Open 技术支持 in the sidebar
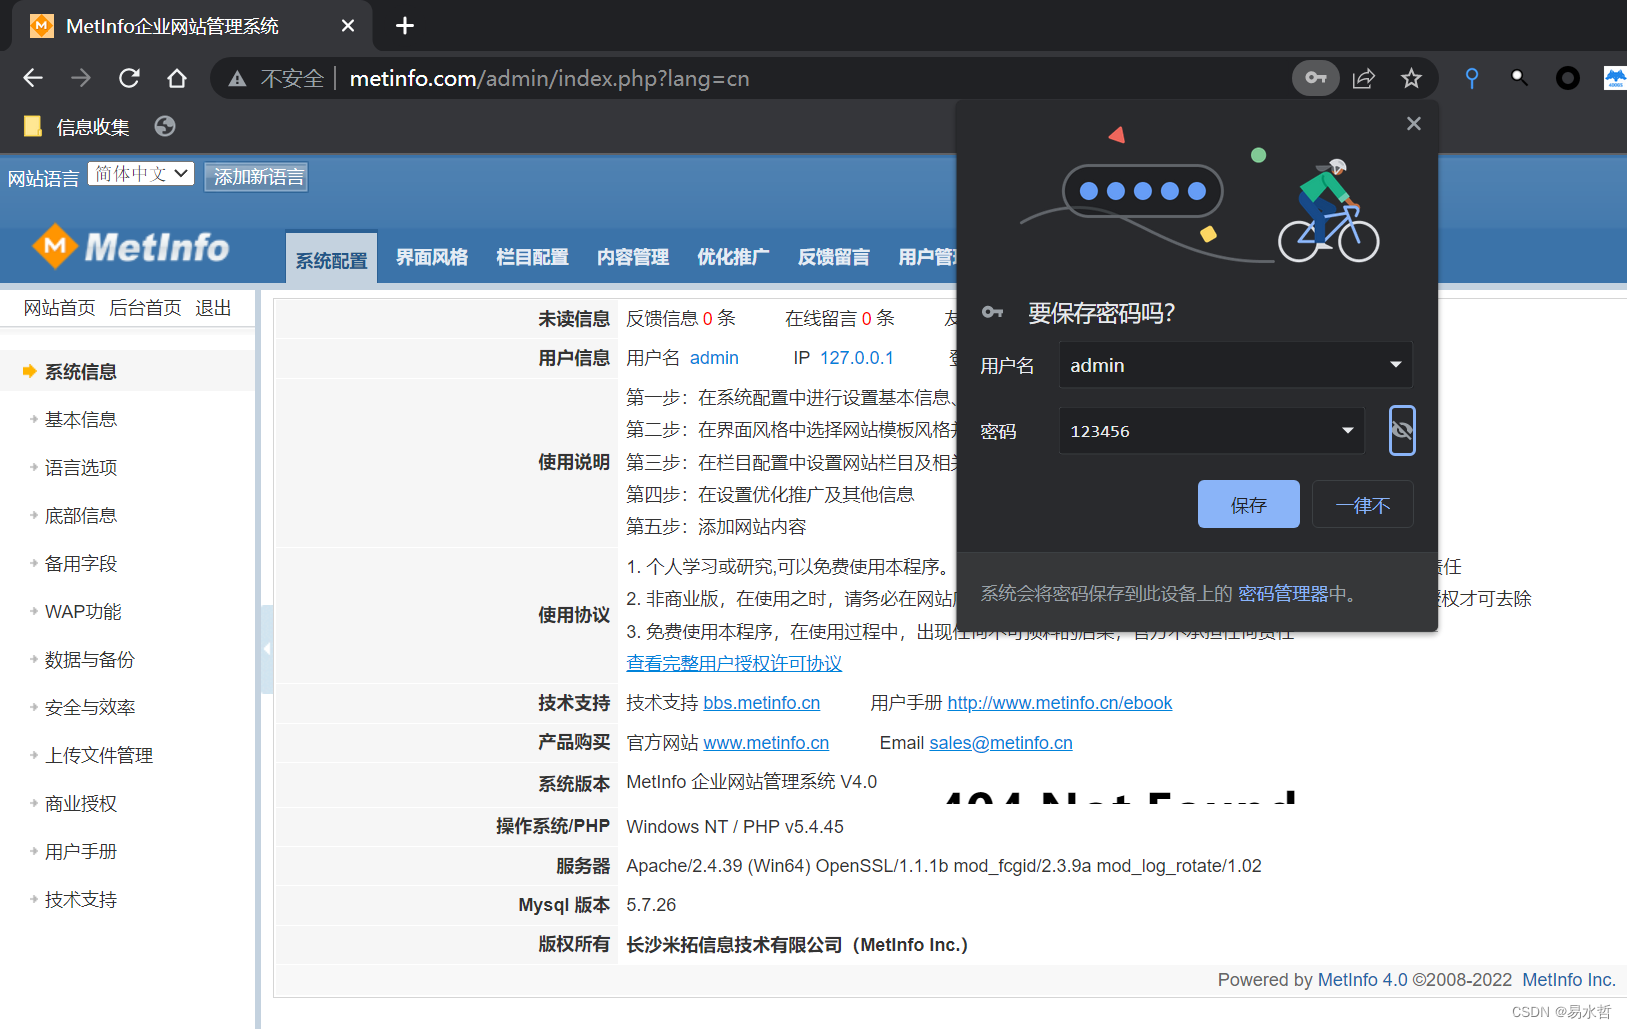Image resolution: width=1627 pixels, height=1029 pixels. [81, 900]
